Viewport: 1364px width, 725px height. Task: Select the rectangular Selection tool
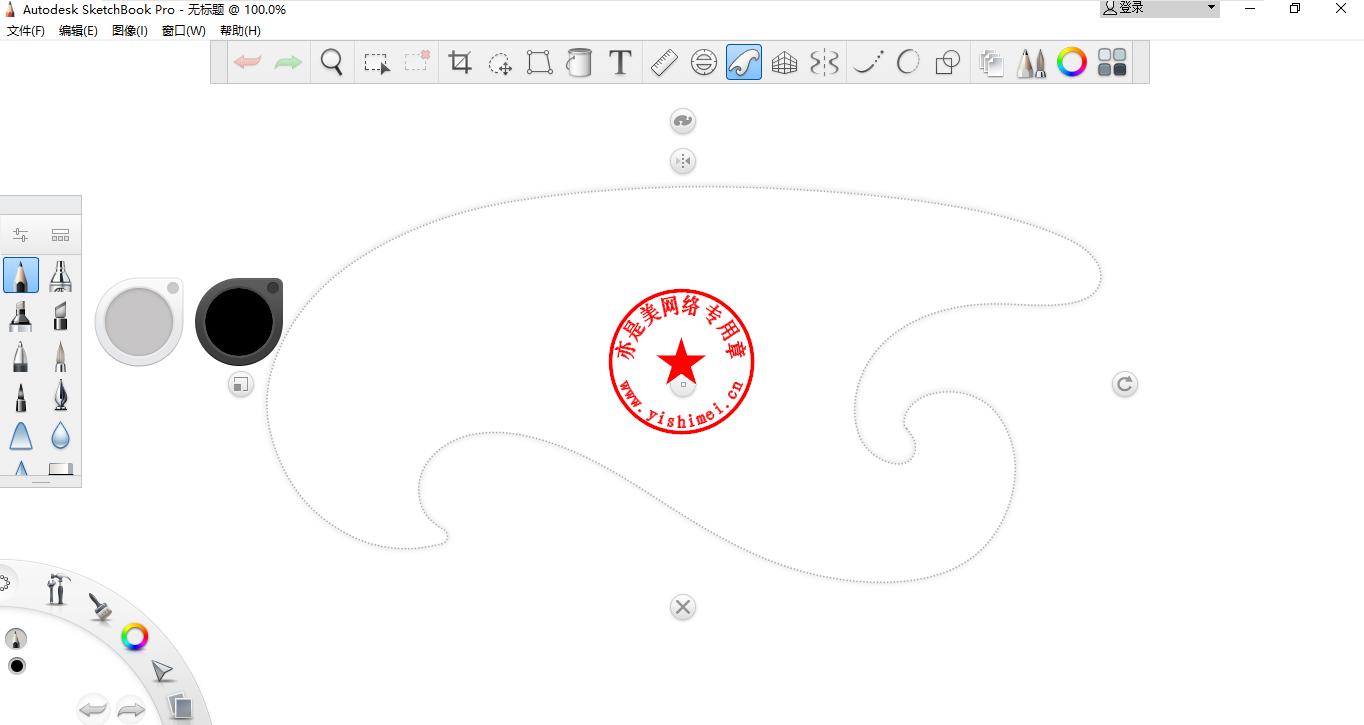point(376,62)
